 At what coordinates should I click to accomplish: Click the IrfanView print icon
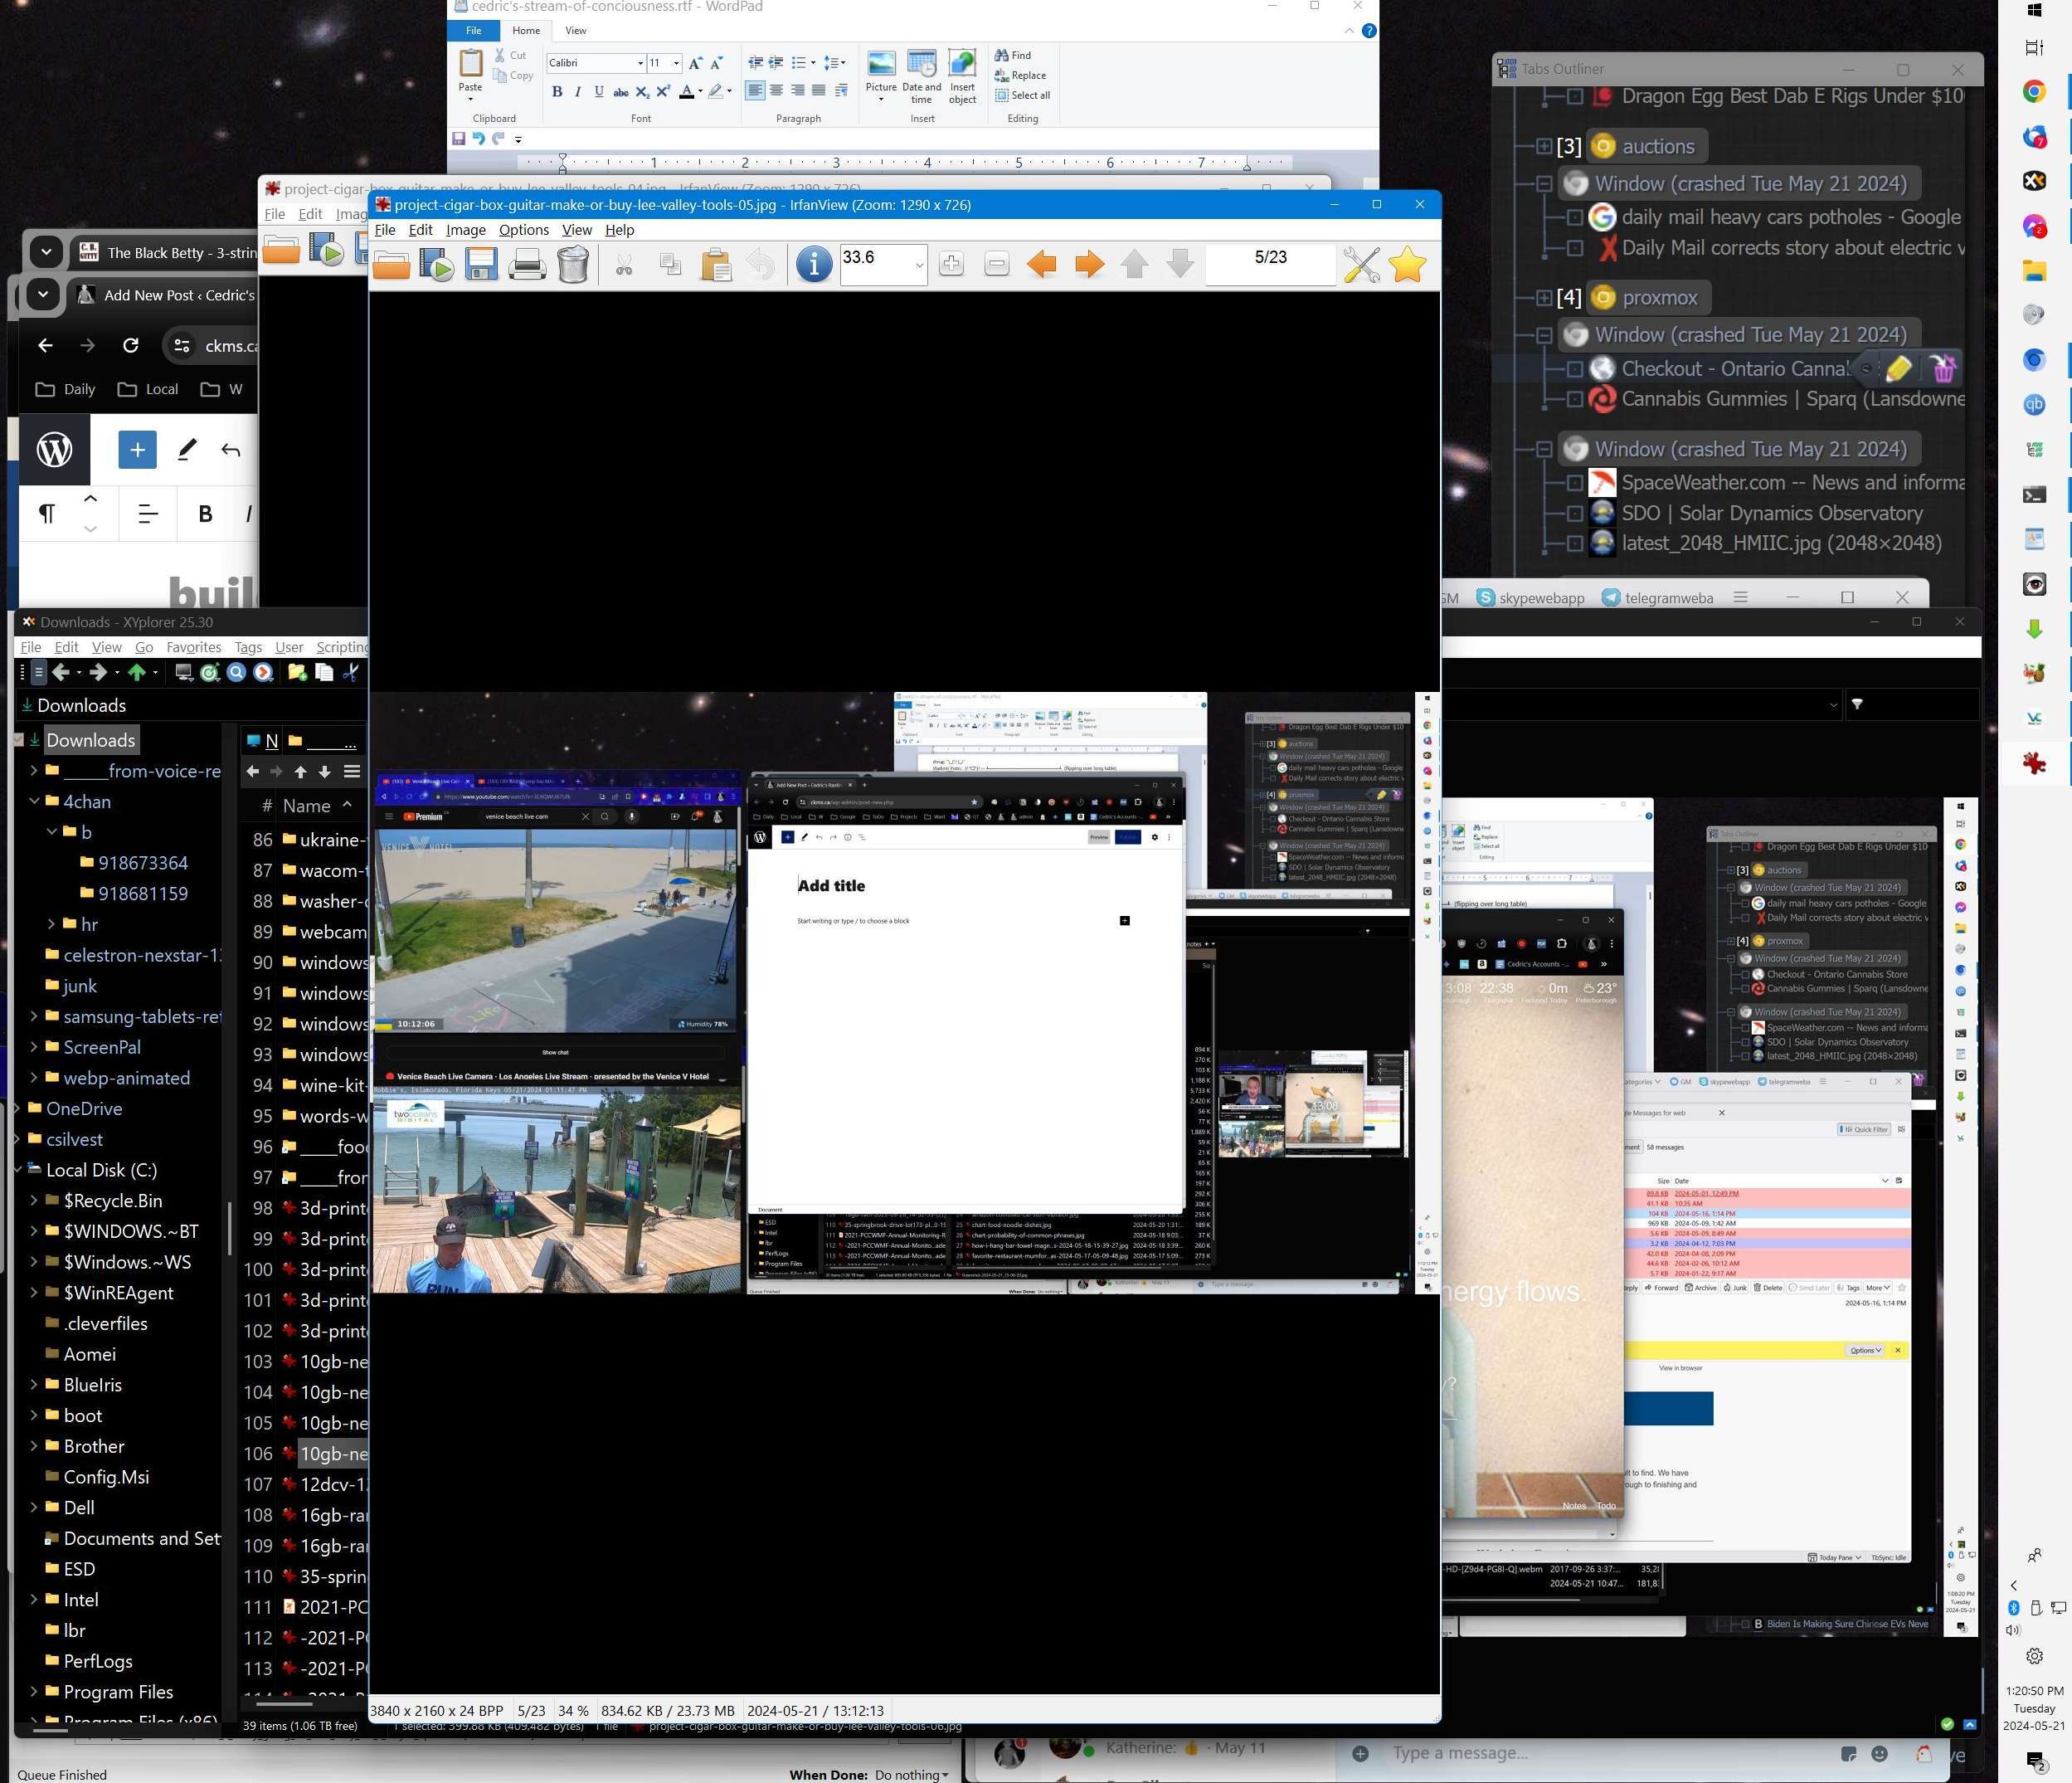pyautogui.click(x=527, y=265)
